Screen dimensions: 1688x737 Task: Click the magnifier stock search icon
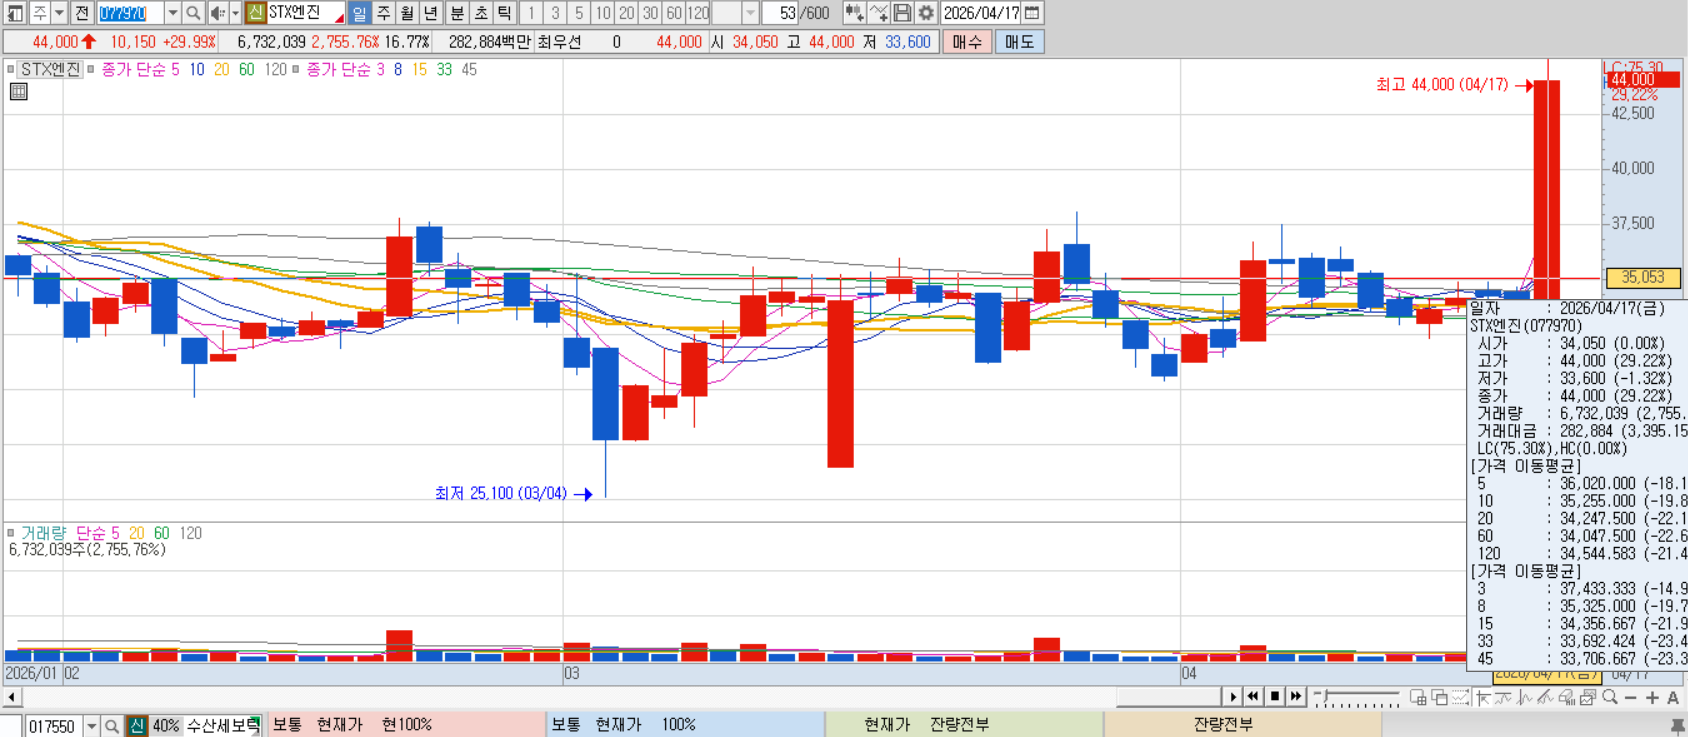point(194,13)
